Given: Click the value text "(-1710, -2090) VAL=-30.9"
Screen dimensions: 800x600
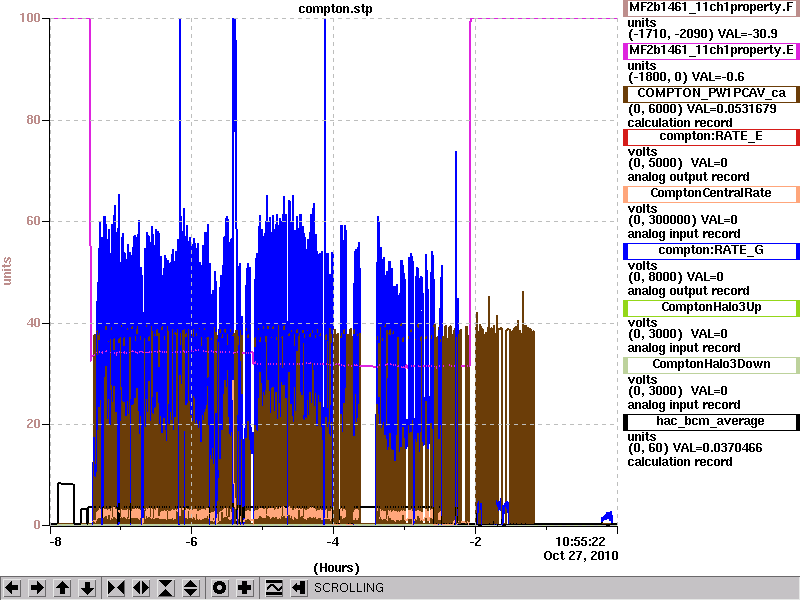Looking at the screenshot, I should [702, 34].
